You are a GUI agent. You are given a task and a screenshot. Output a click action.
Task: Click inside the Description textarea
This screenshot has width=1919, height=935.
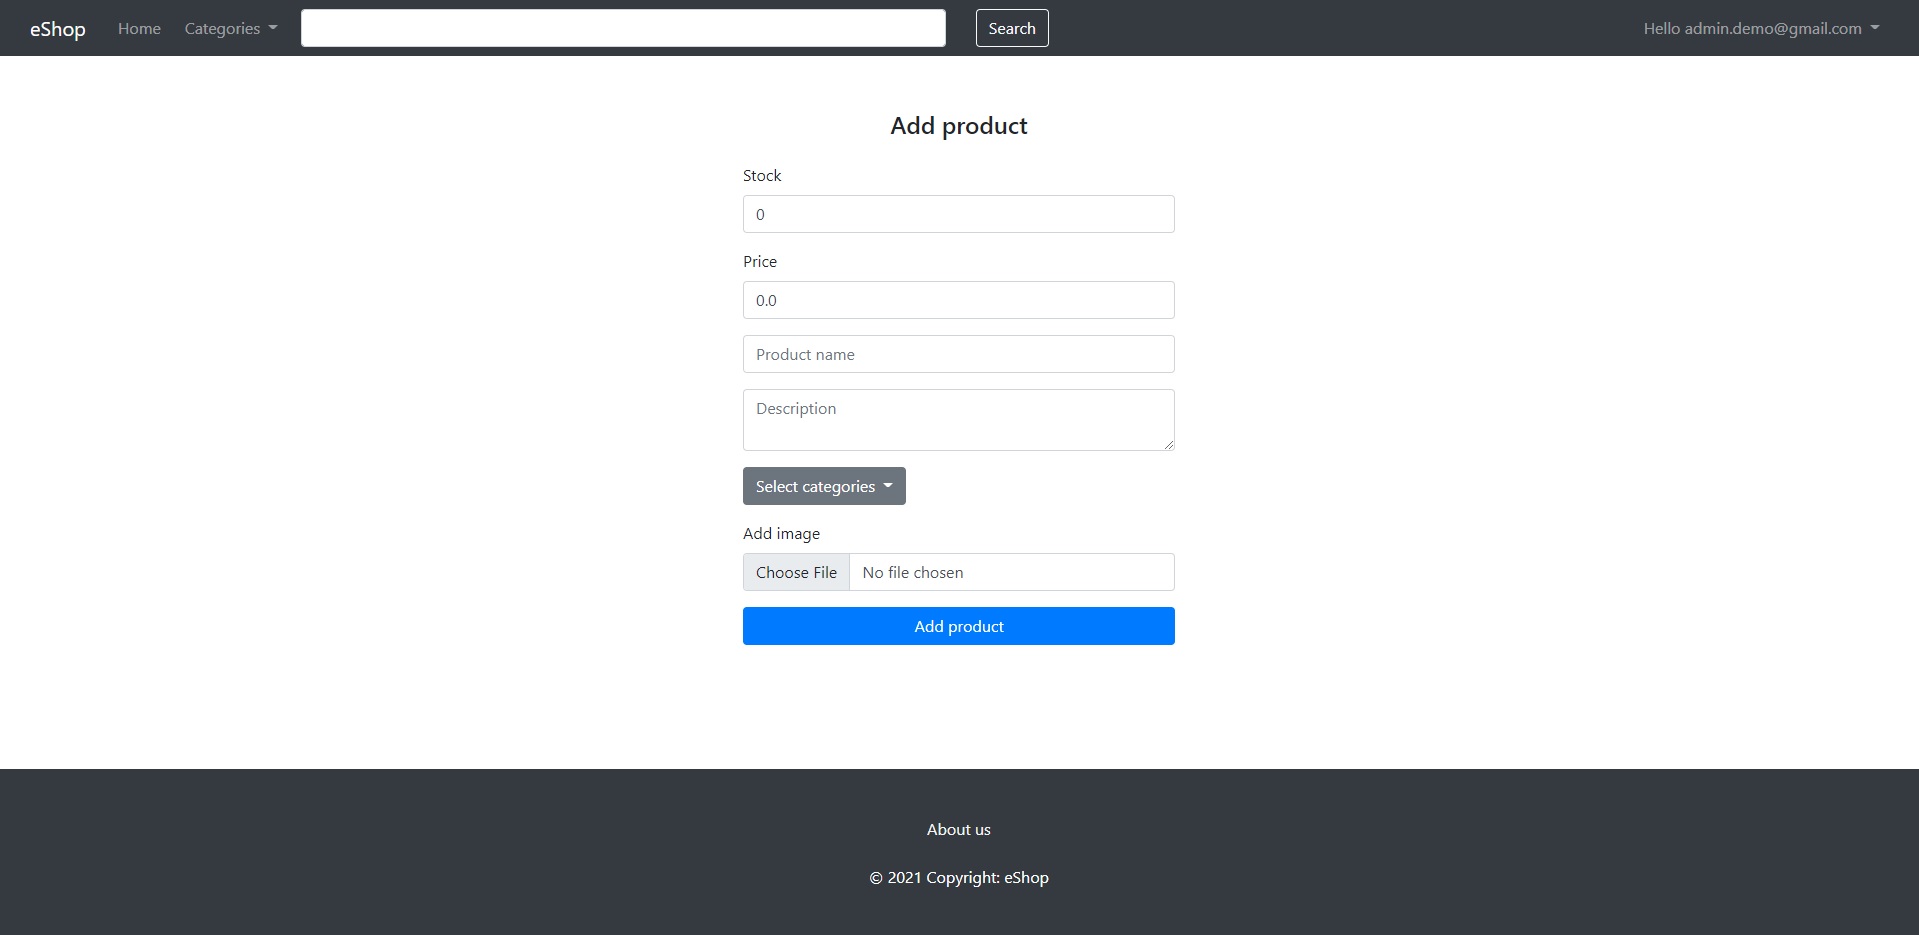958,420
